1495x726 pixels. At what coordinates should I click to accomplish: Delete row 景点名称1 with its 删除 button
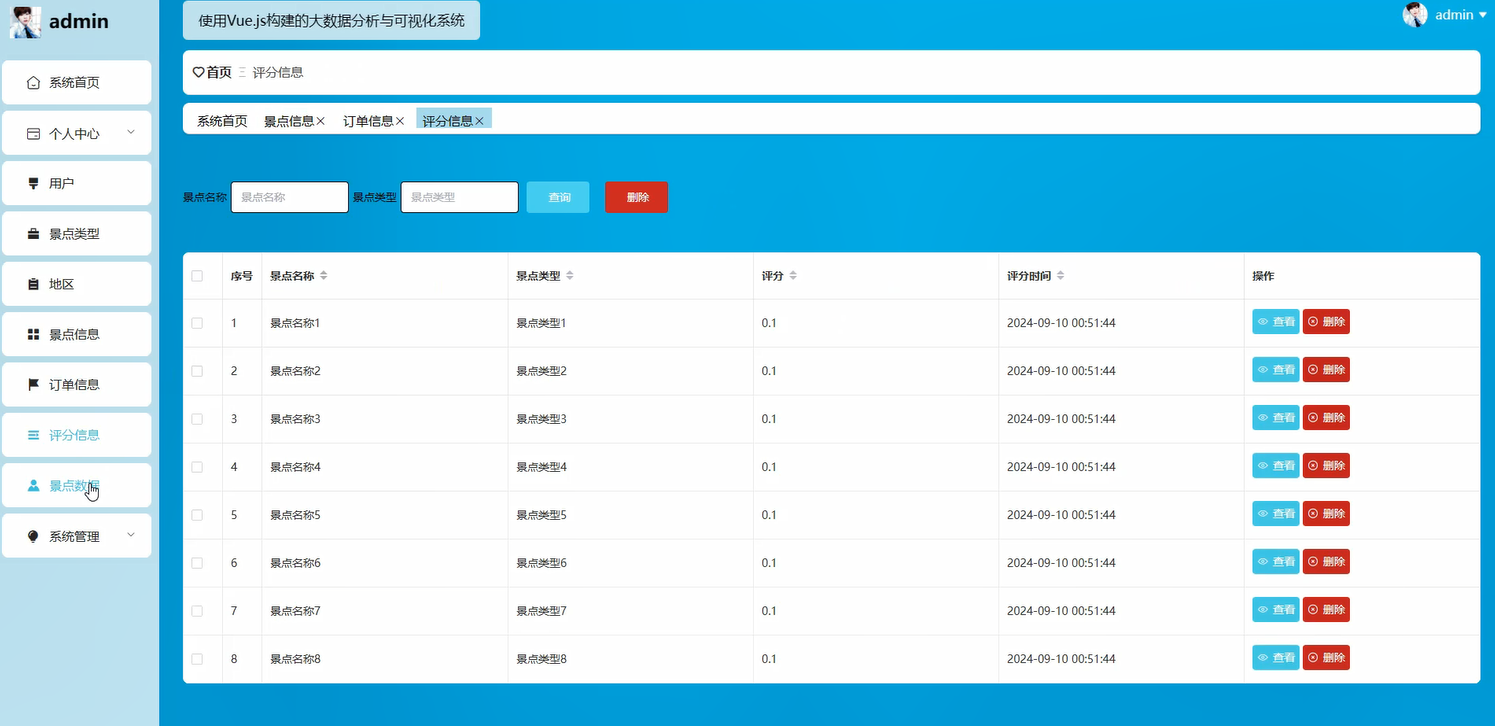tap(1326, 322)
